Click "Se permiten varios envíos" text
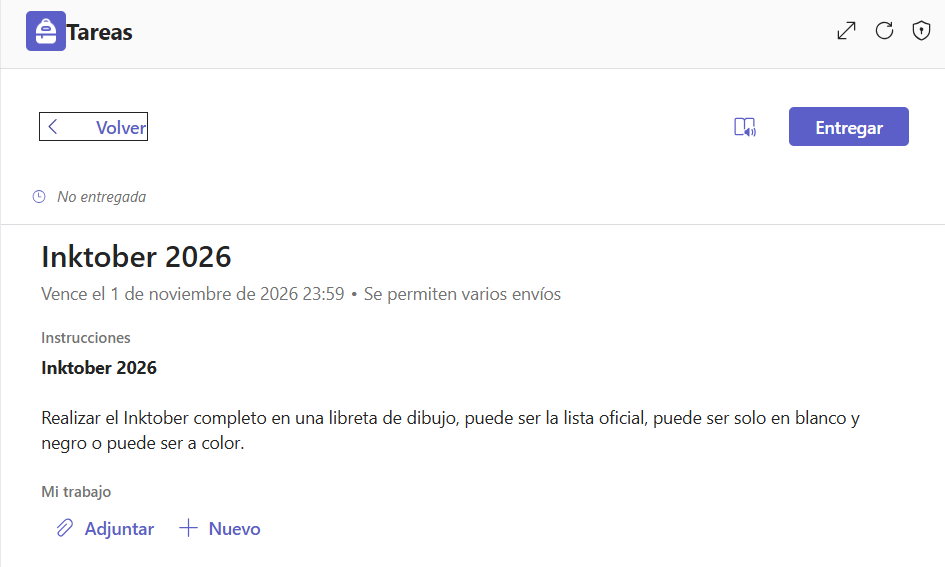Viewport: 945px width, 567px height. click(x=462, y=294)
